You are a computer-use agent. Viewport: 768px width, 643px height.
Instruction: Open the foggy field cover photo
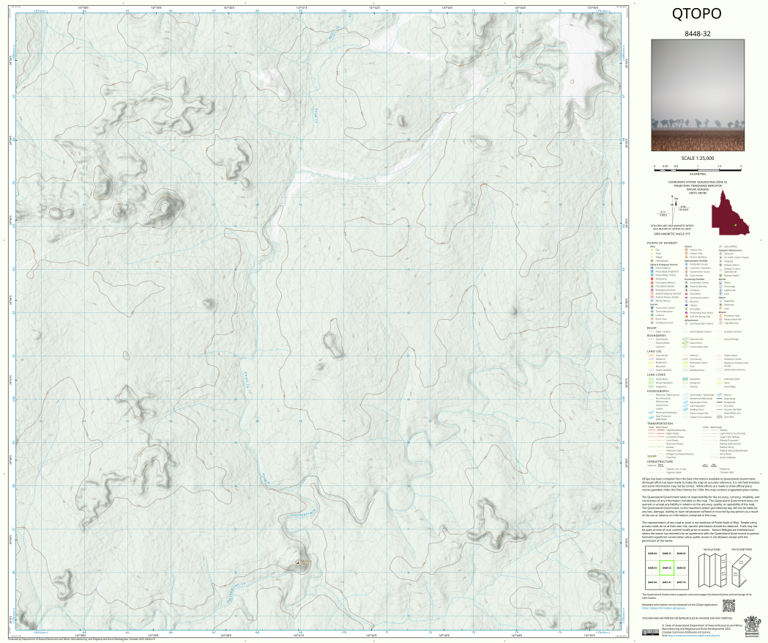coord(697,95)
